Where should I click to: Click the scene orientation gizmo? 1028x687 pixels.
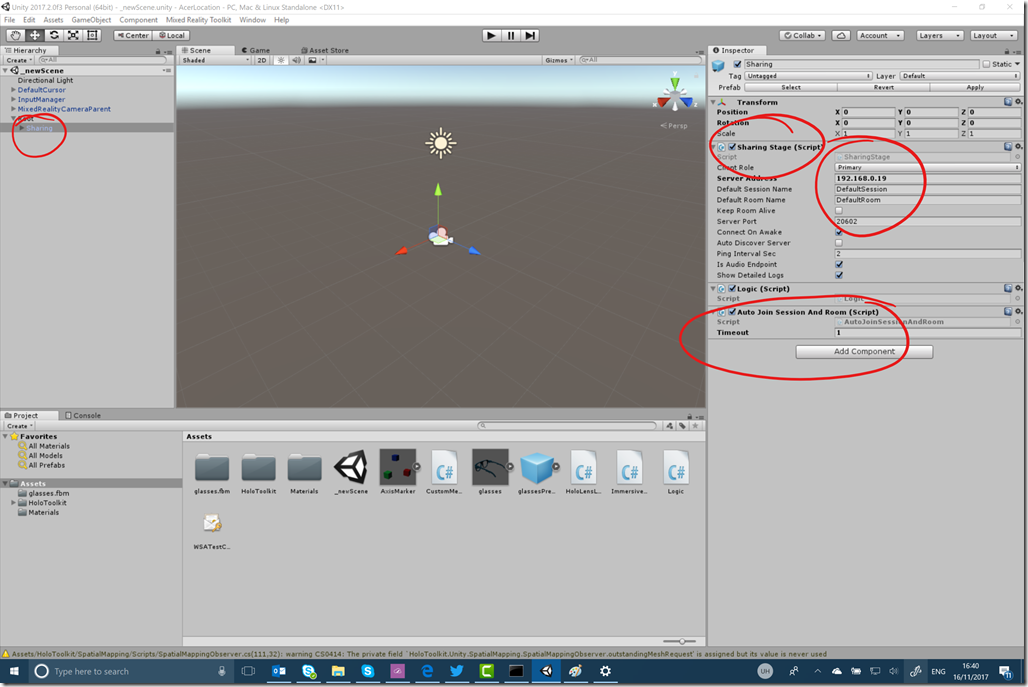(x=675, y=95)
